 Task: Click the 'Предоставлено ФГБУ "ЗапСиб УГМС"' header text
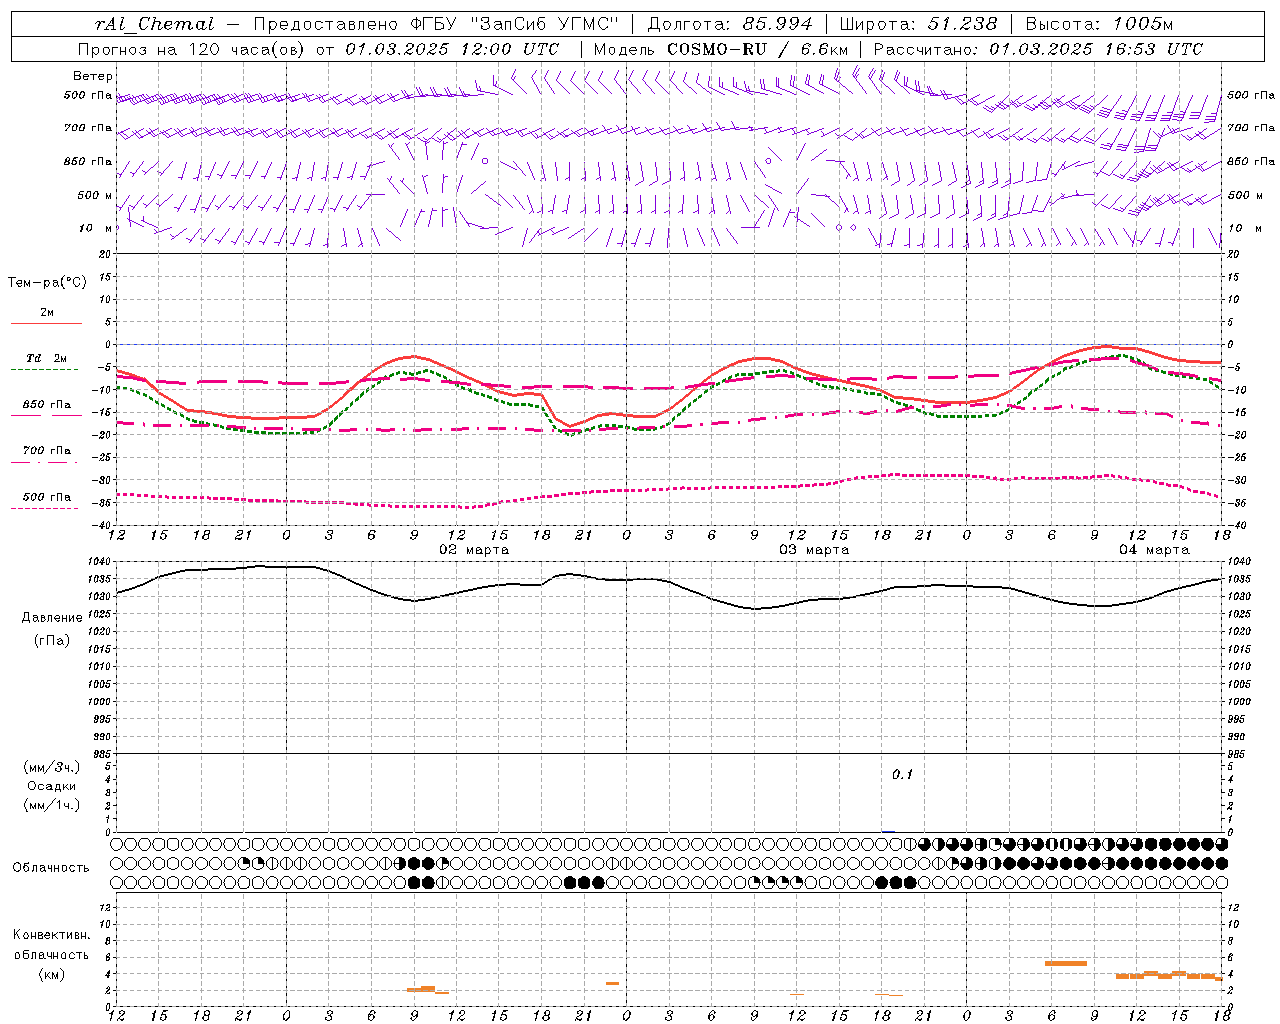(x=436, y=24)
